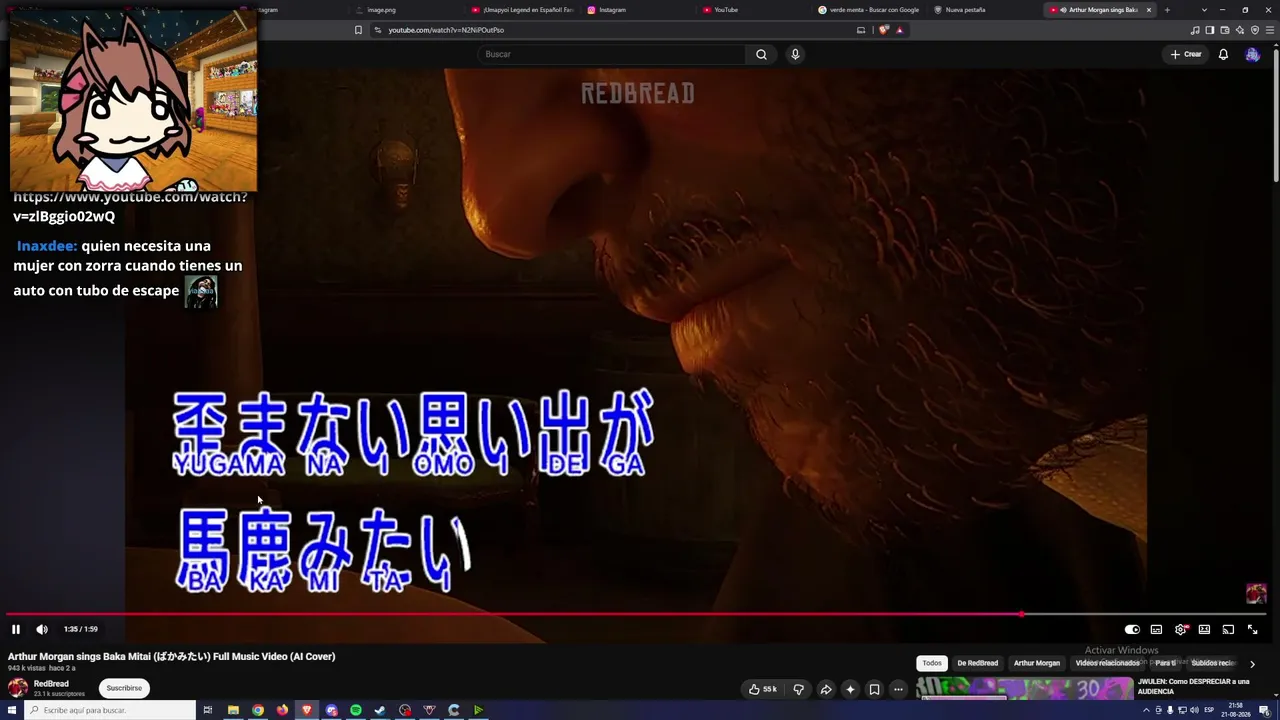Image resolution: width=1280 pixels, height=720 pixels.
Task: Select the Arthur Morgan filter chip
Action: pyautogui.click(x=1037, y=663)
